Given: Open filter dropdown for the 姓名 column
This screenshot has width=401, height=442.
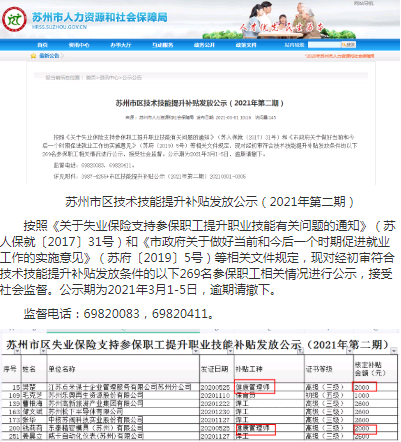Looking at the screenshot, I should (43, 351).
